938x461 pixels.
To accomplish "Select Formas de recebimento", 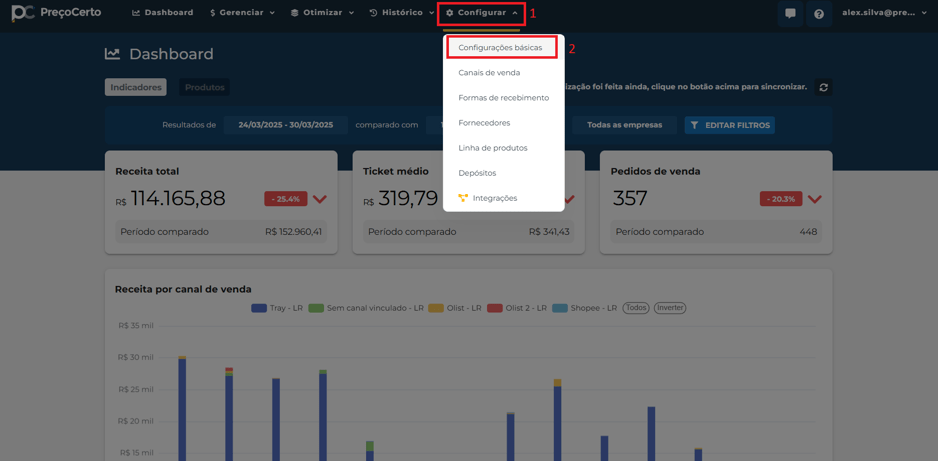I will 504,97.
